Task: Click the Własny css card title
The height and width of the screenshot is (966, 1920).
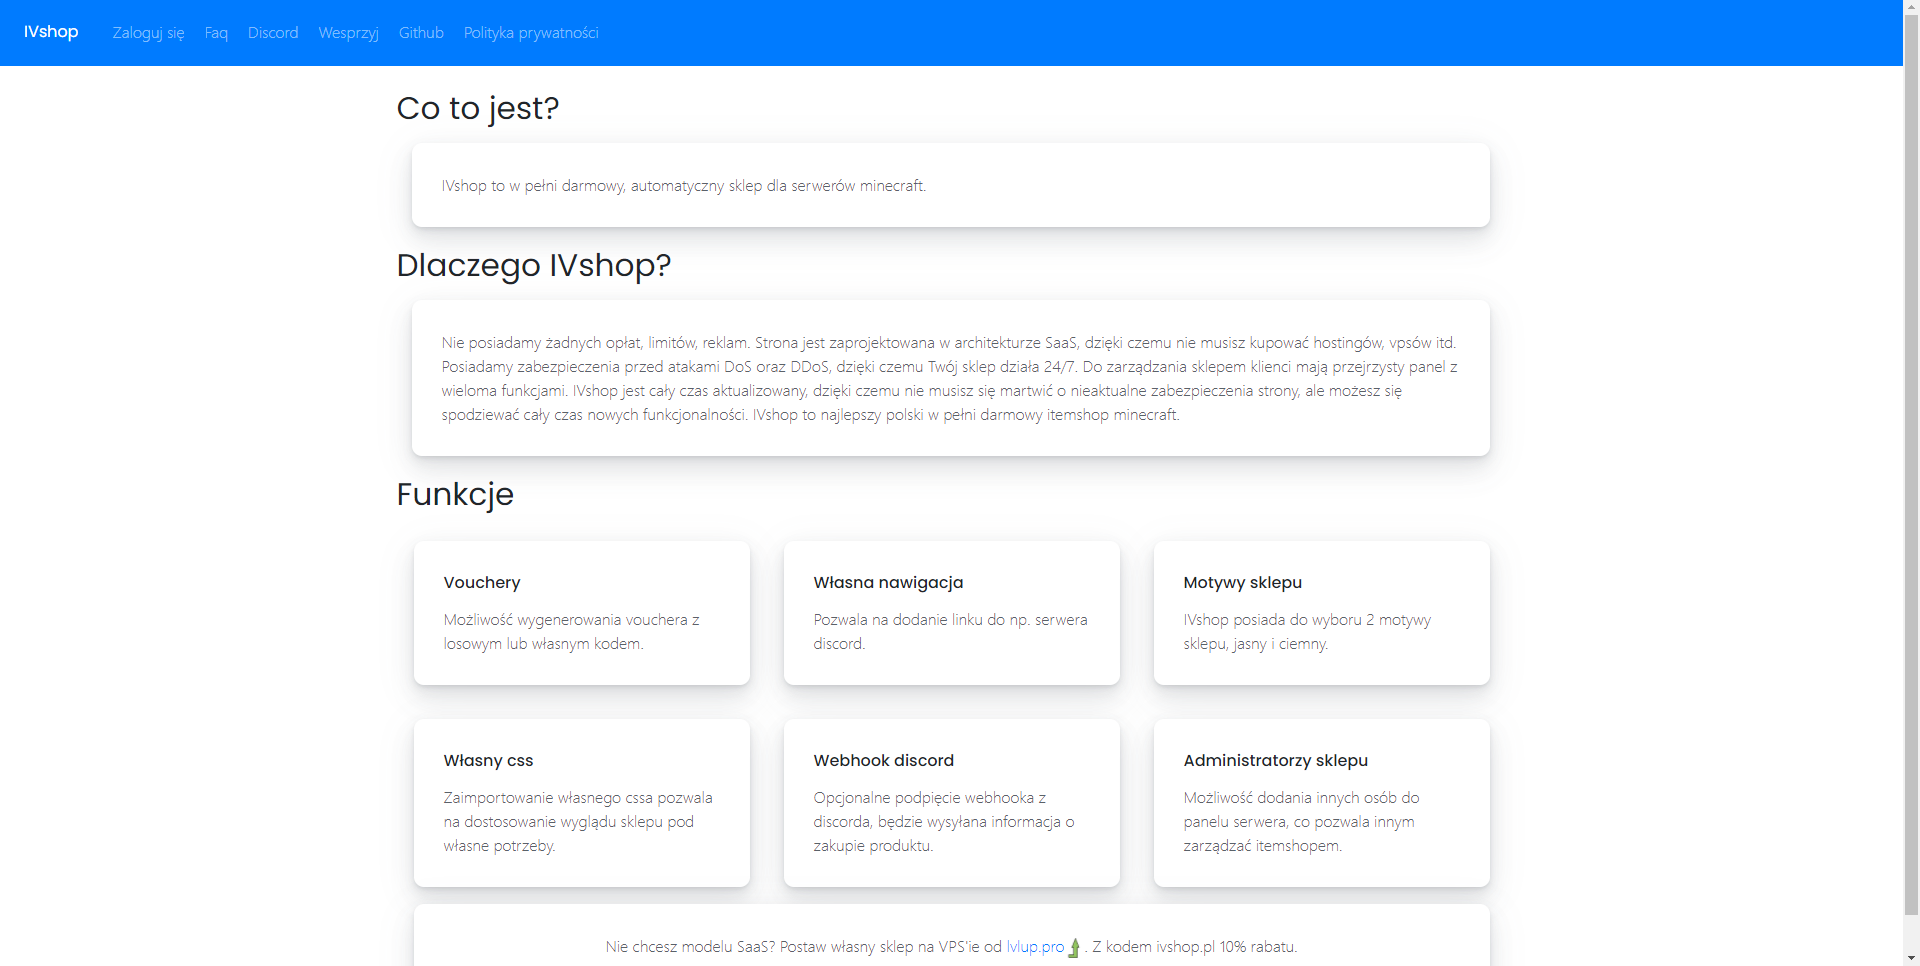Action: pyautogui.click(x=488, y=760)
